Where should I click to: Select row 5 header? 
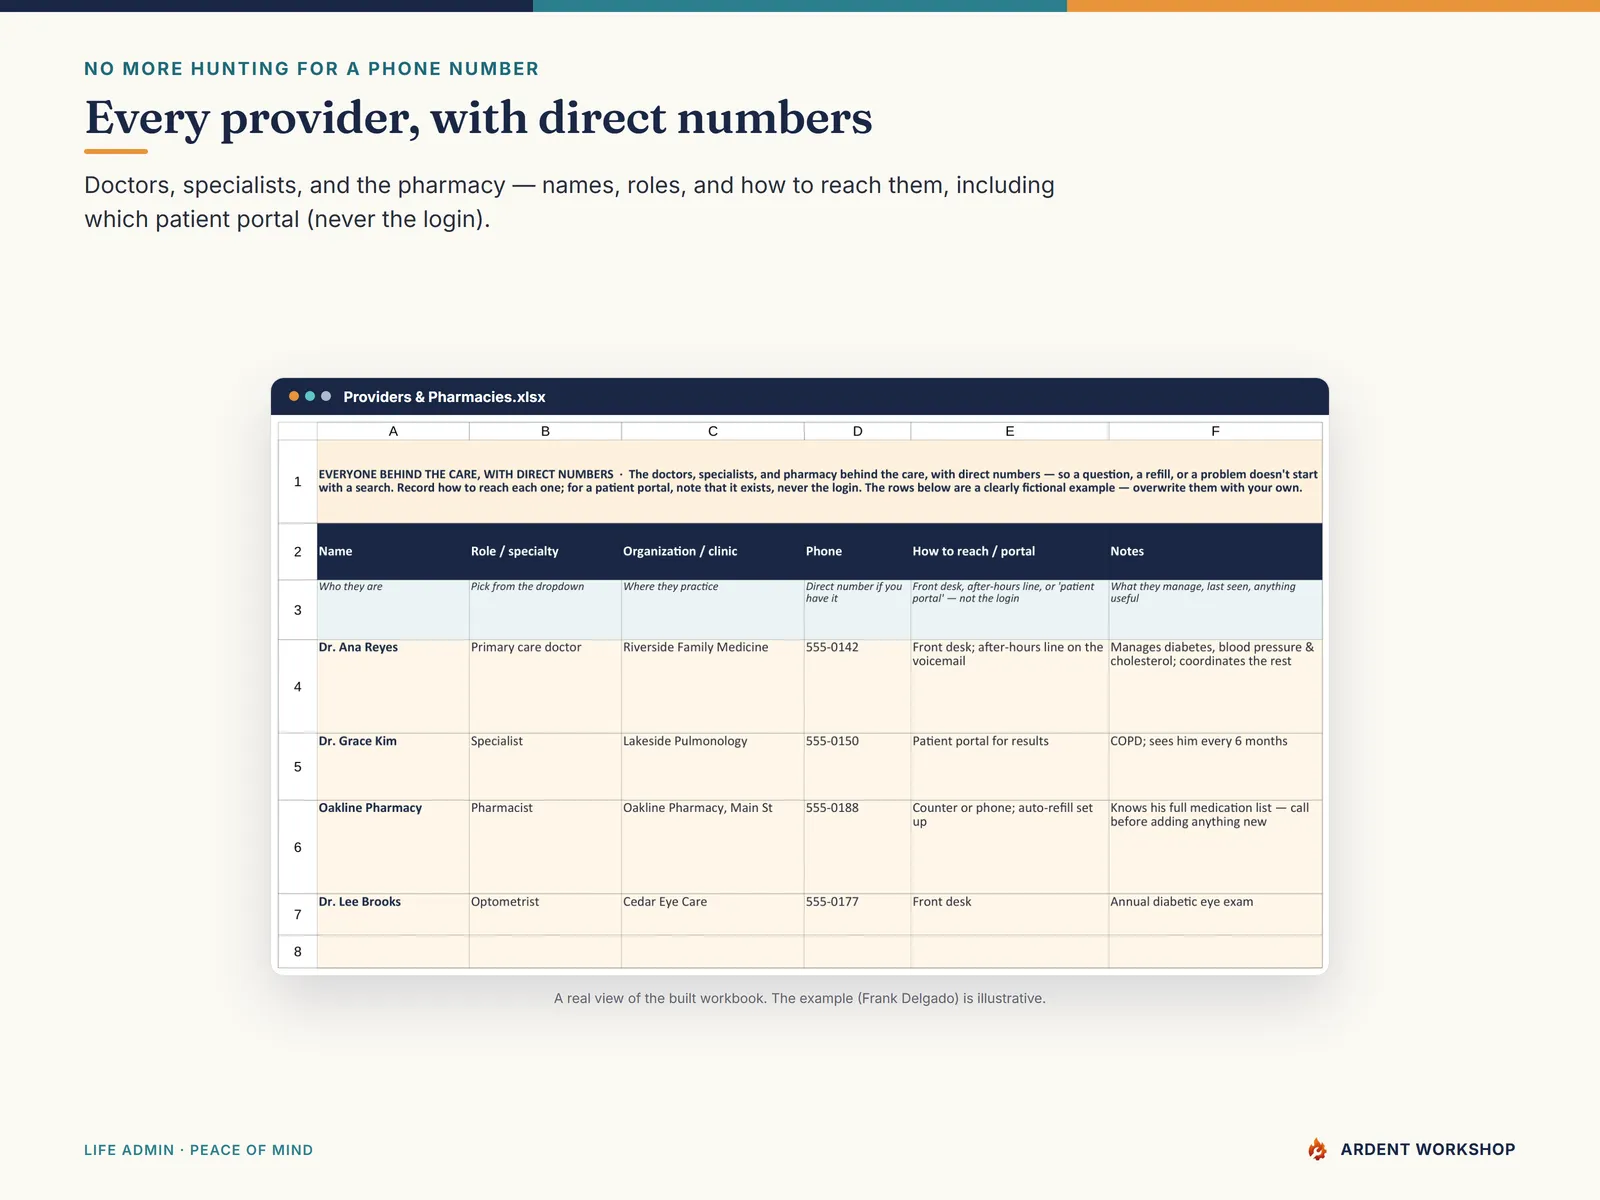pyautogui.click(x=297, y=767)
